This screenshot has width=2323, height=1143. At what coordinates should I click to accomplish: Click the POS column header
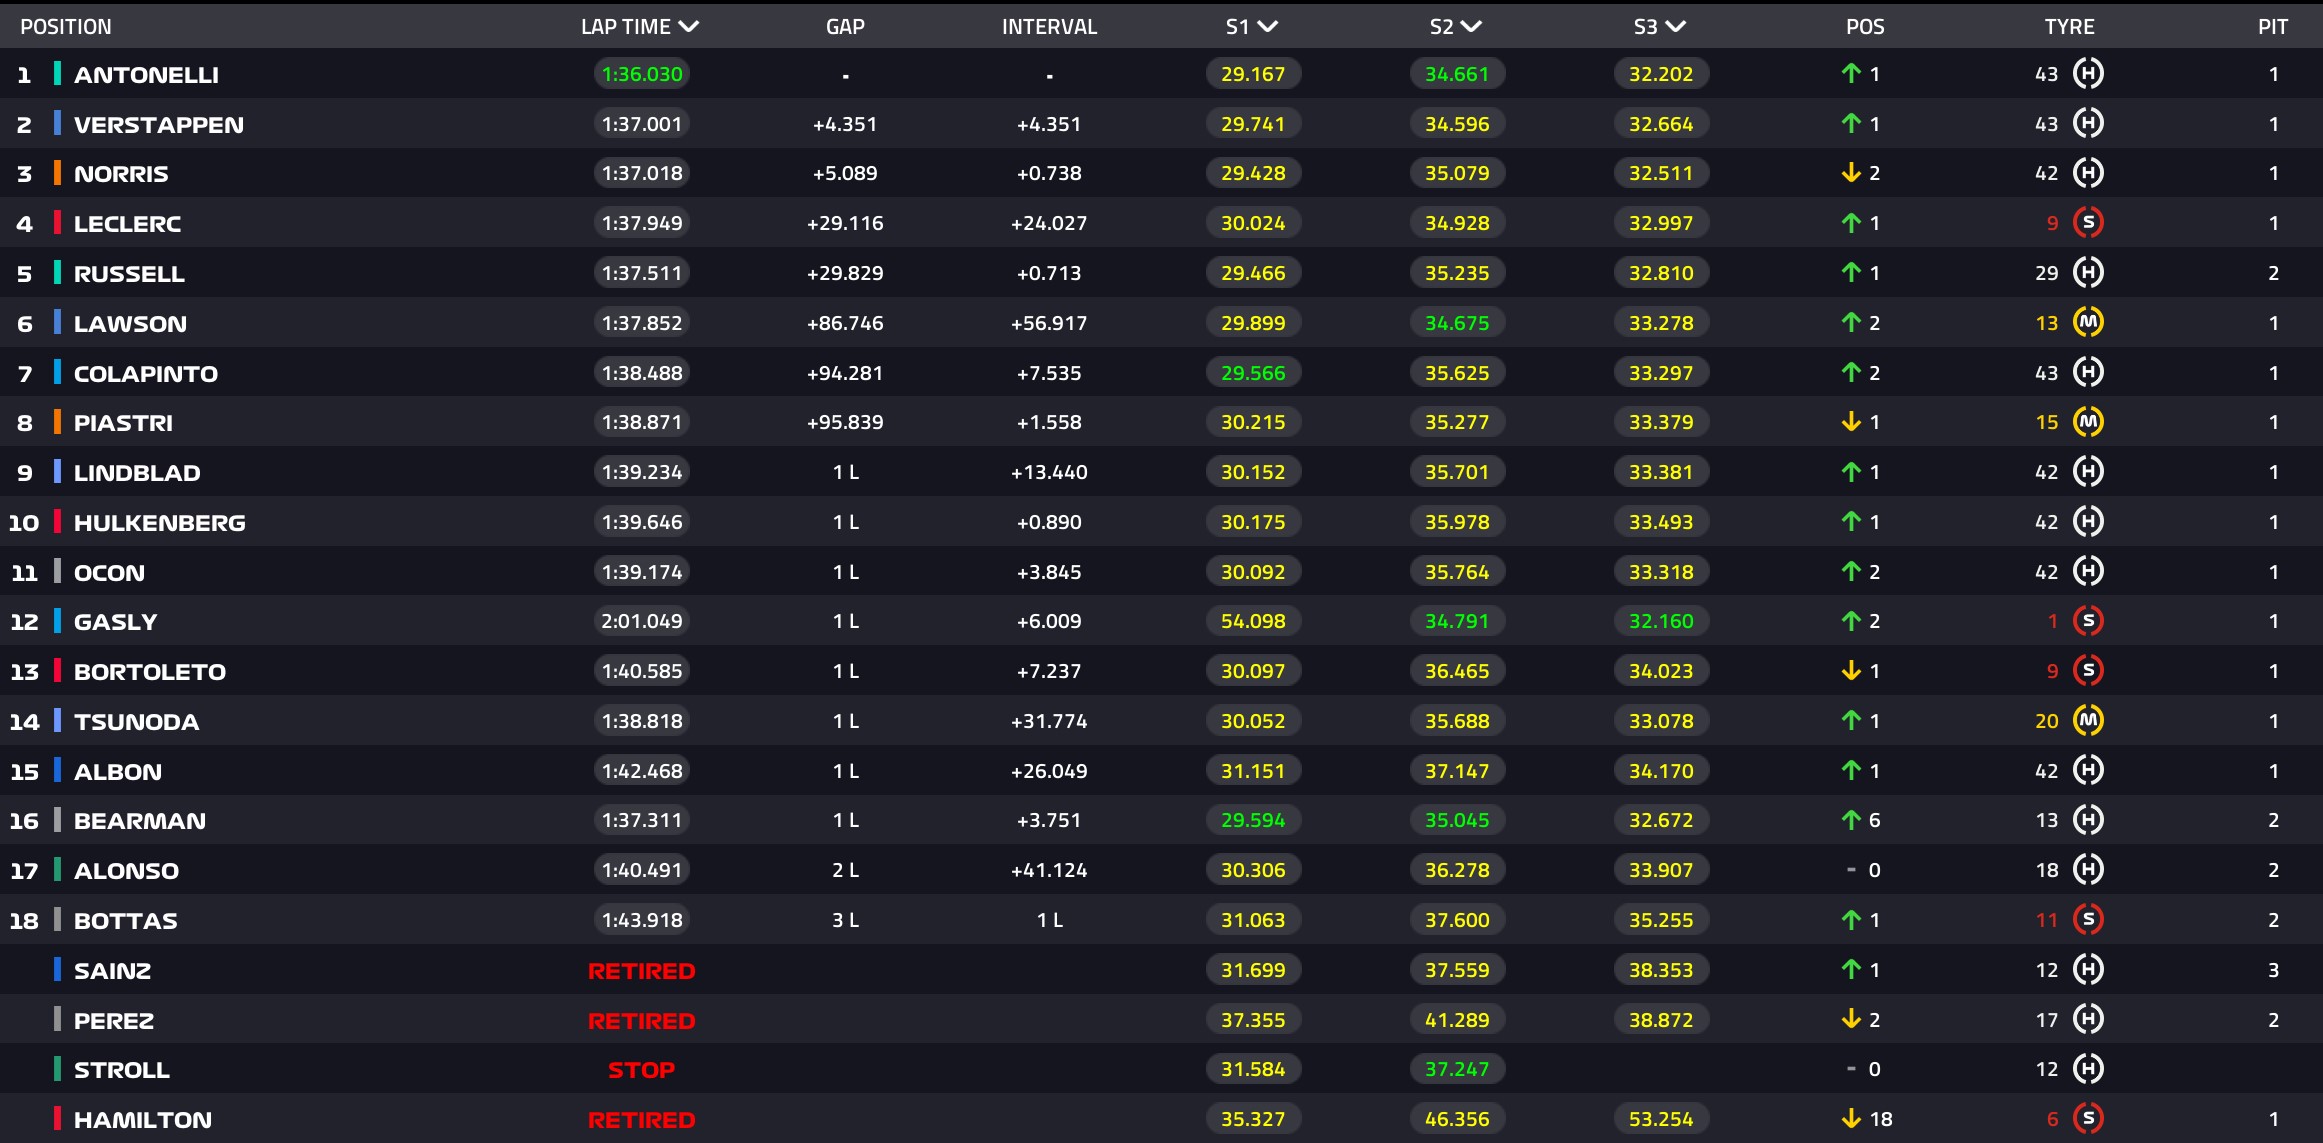click(x=1865, y=27)
